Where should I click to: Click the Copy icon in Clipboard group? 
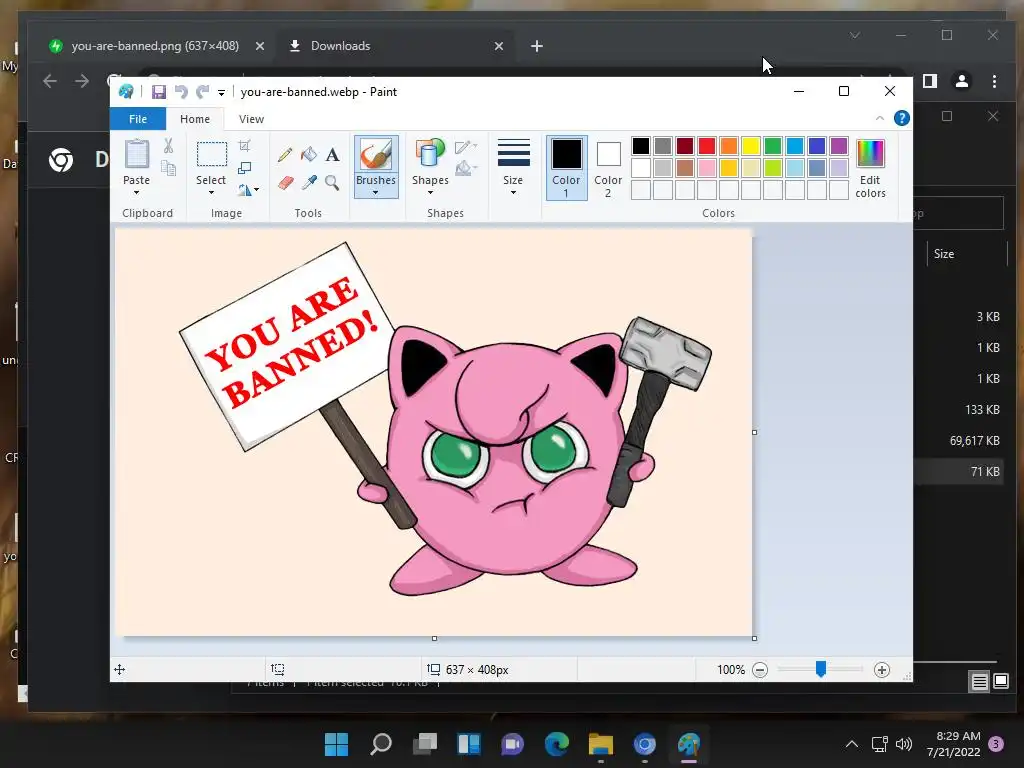coord(168,168)
